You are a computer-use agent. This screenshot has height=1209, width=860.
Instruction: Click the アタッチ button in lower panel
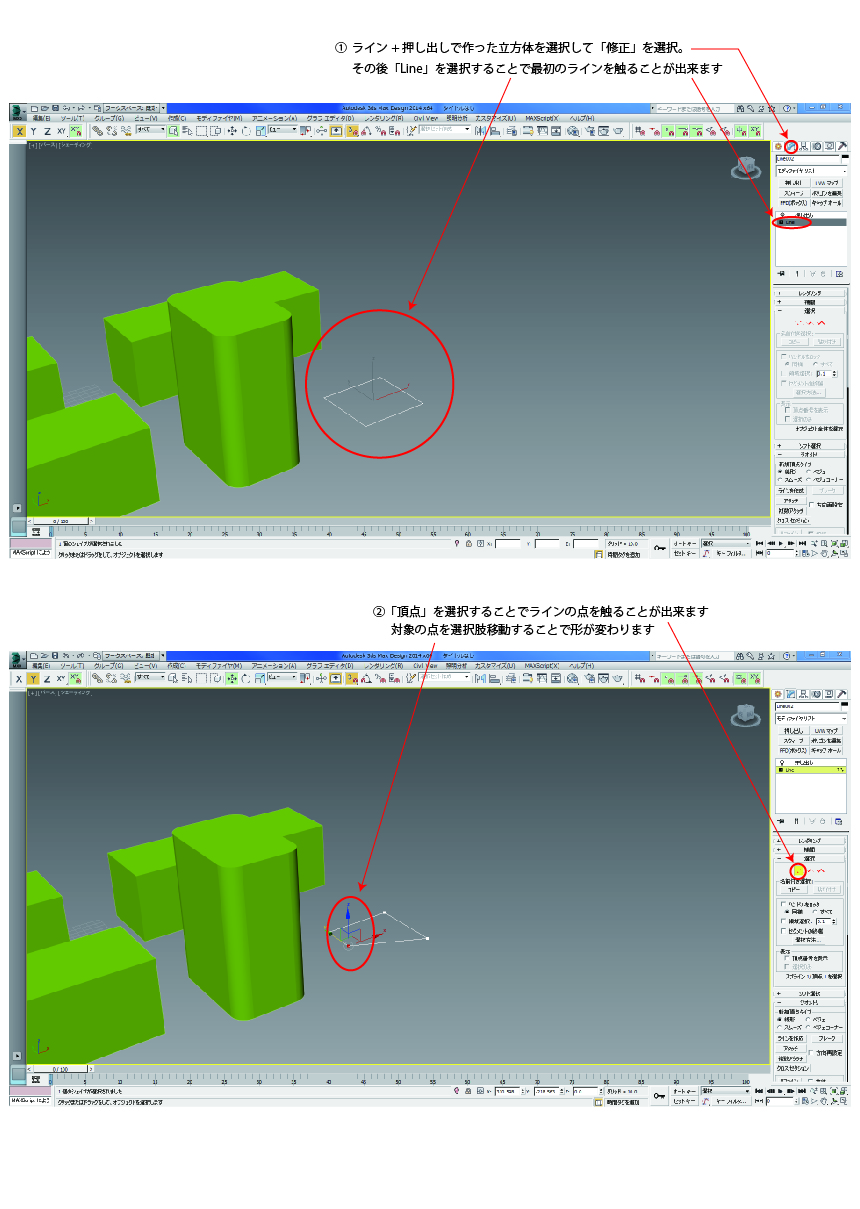coord(791,1047)
